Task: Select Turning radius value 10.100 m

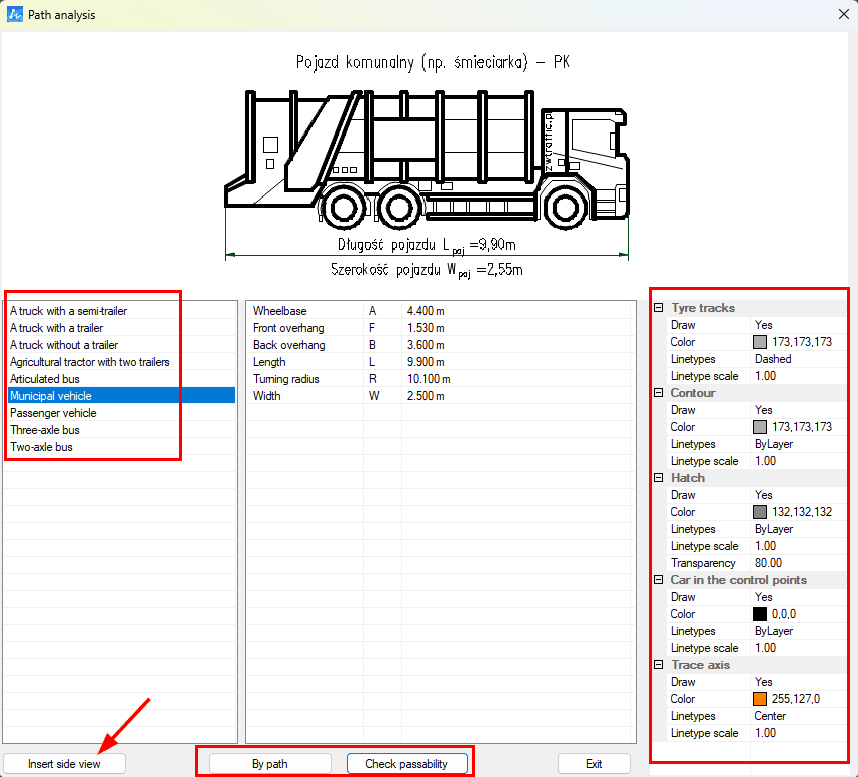Action: [x=428, y=379]
